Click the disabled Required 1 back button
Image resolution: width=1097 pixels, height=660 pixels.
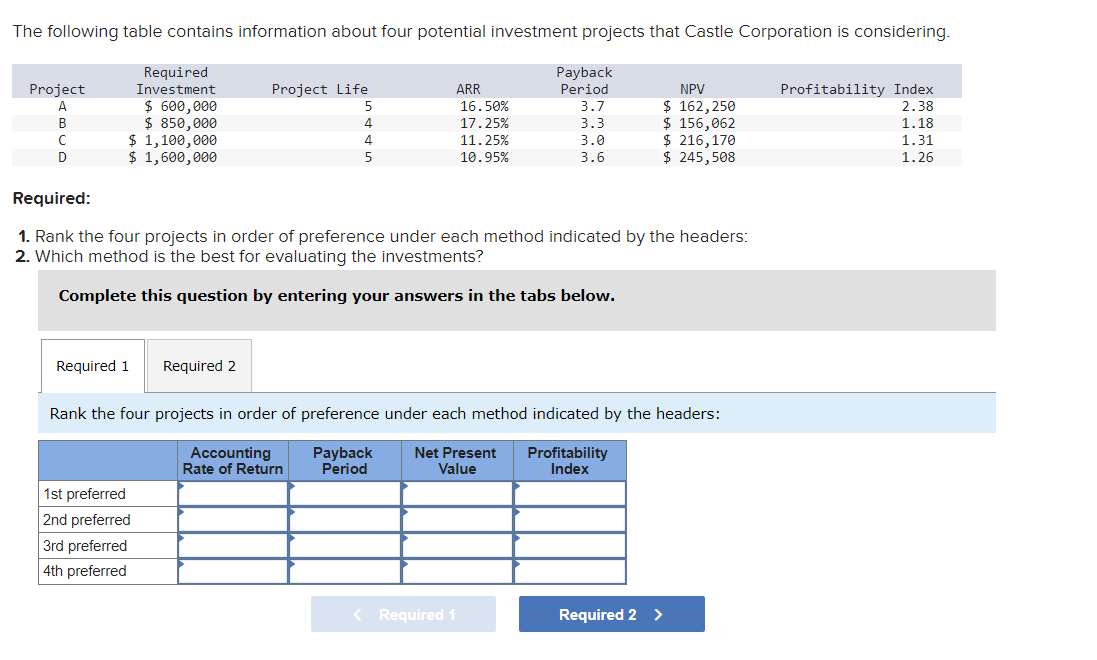point(403,614)
